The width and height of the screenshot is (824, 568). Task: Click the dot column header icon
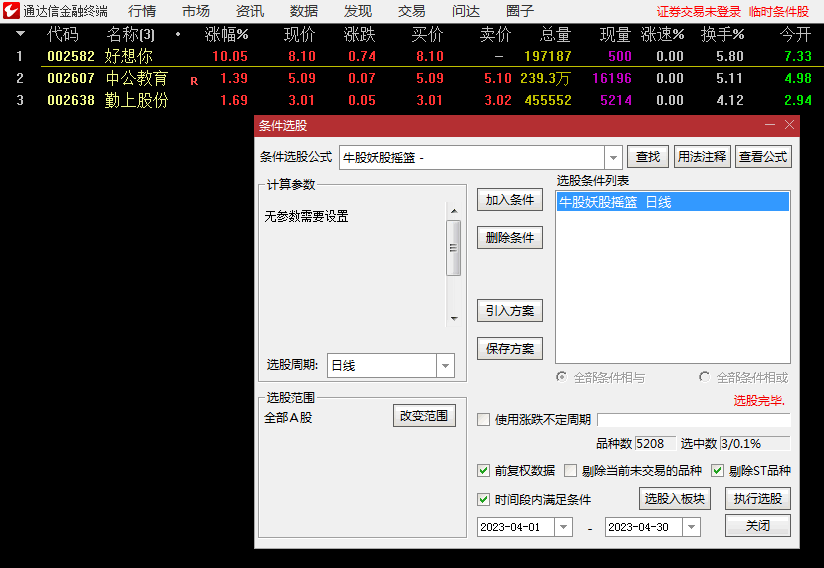[178, 34]
